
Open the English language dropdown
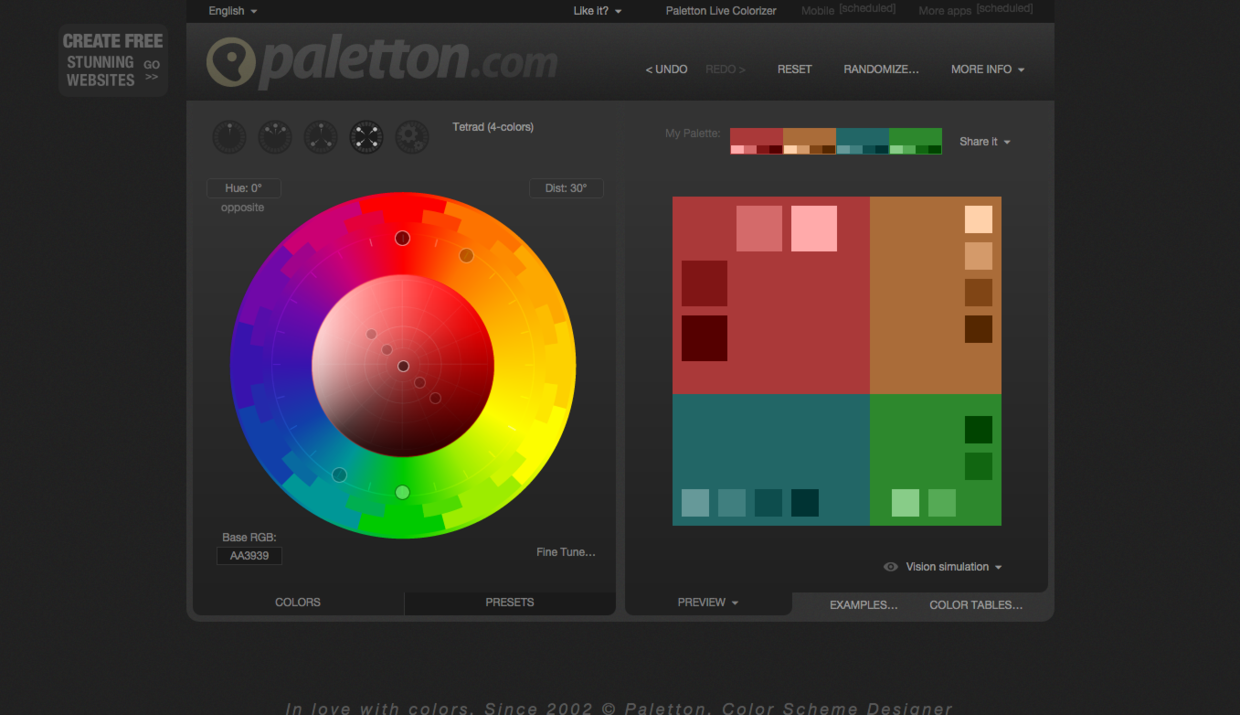point(233,11)
